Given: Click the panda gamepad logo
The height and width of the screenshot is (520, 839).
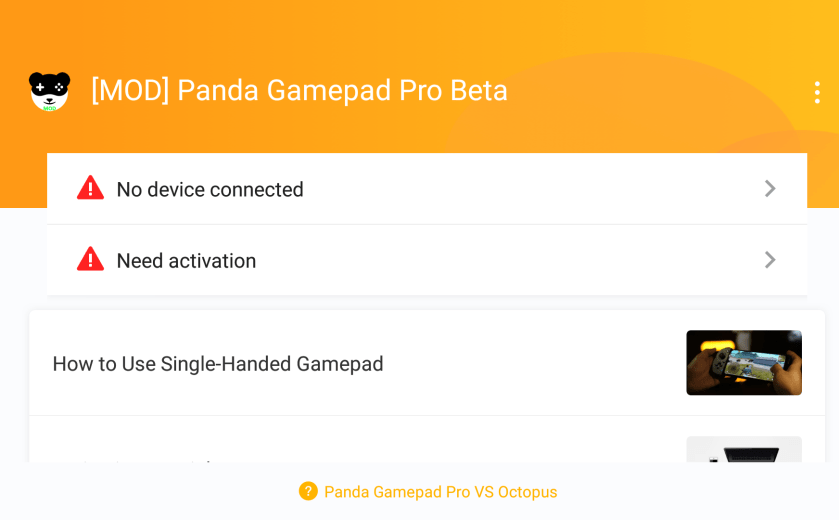Looking at the screenshot, I should (x=49, y=91).
